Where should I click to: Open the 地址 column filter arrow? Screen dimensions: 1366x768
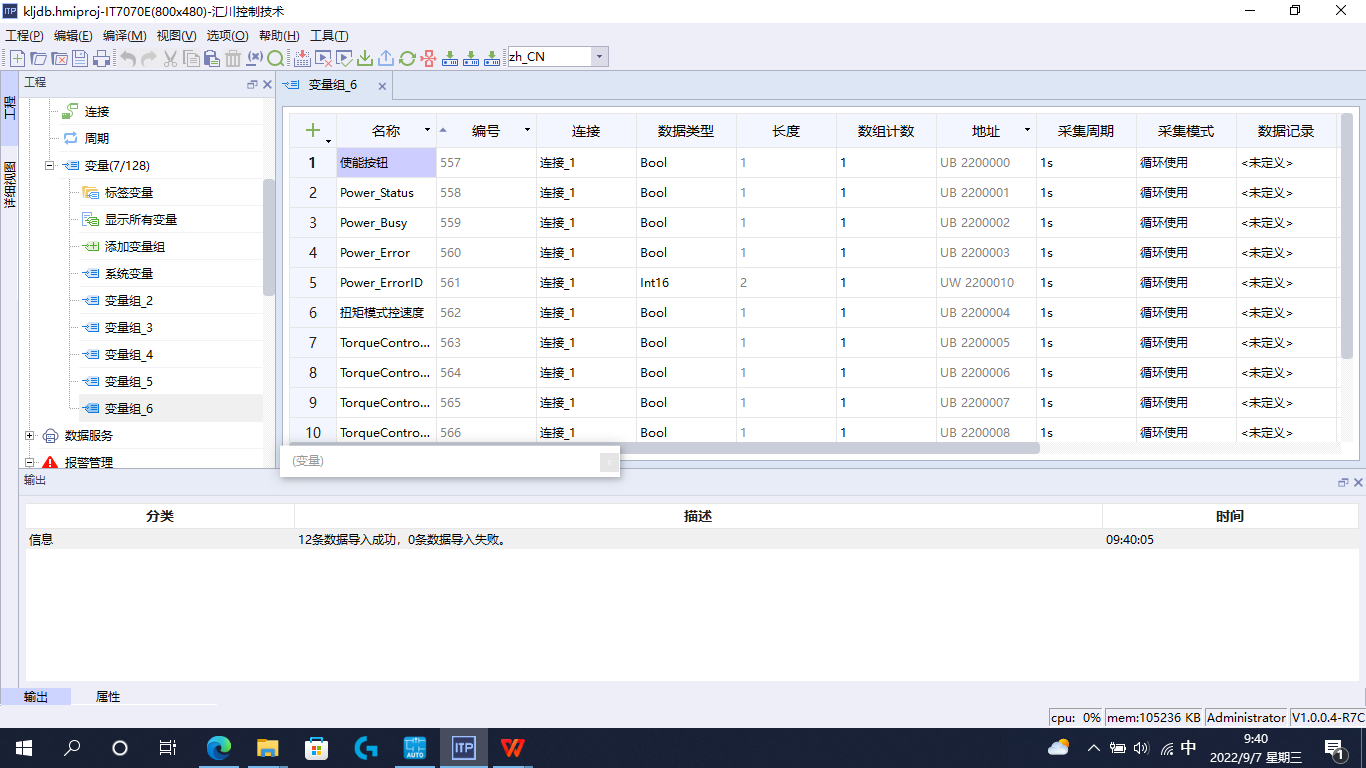(x=1028, y=131)
